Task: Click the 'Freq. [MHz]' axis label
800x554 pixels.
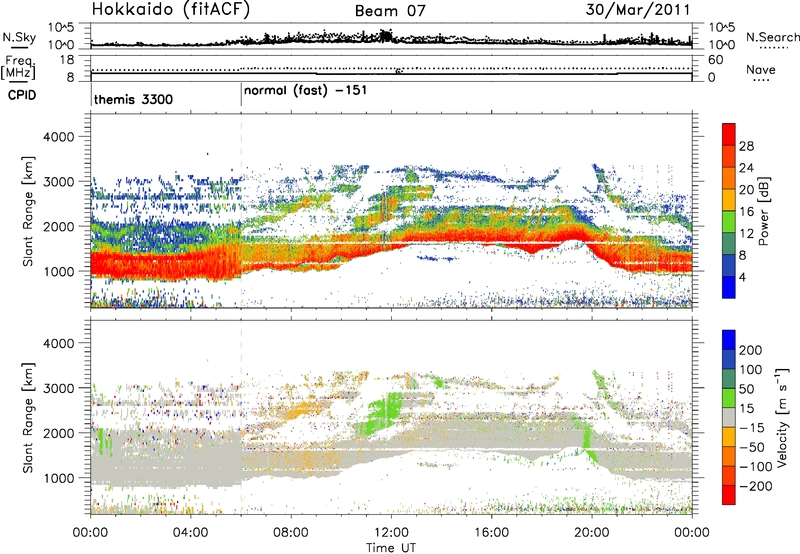Action: 19,67
